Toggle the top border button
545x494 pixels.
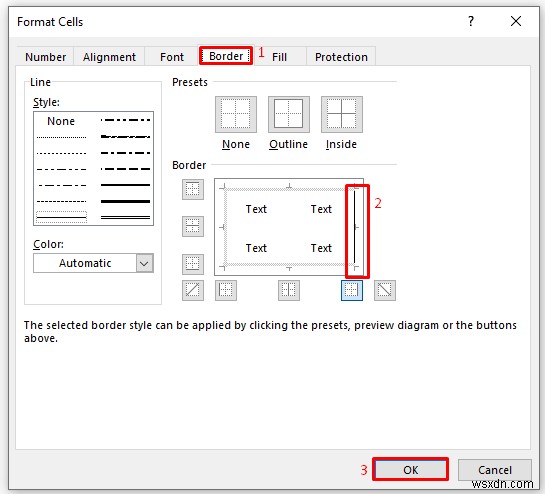[x=193, y=189]
